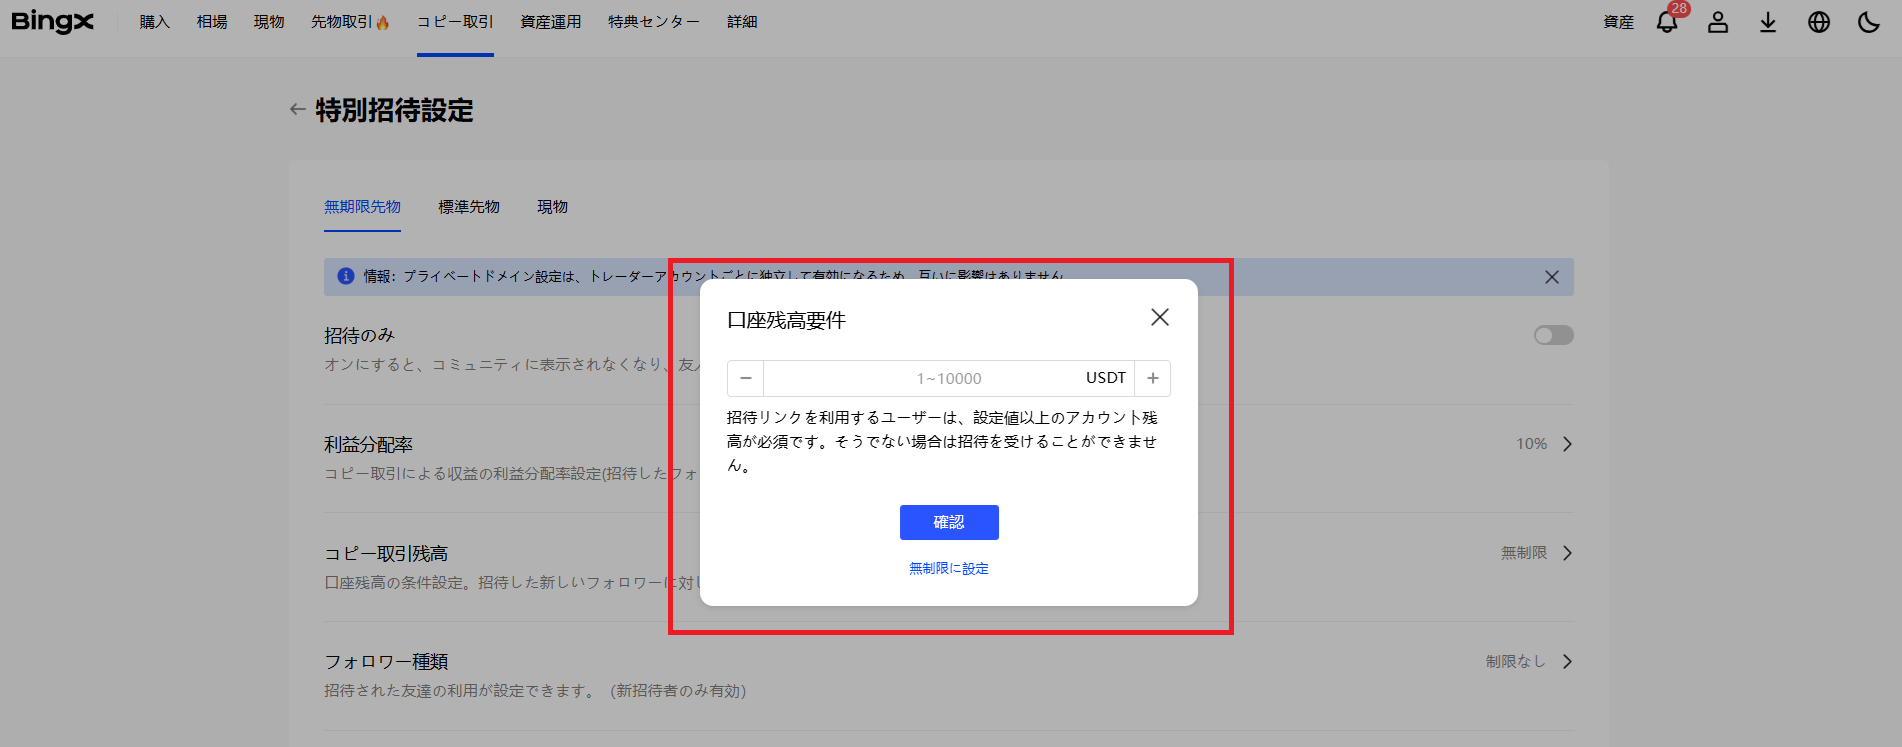
Task: Switch to 標準先物 tab
Action: click(x=469, y=207)
